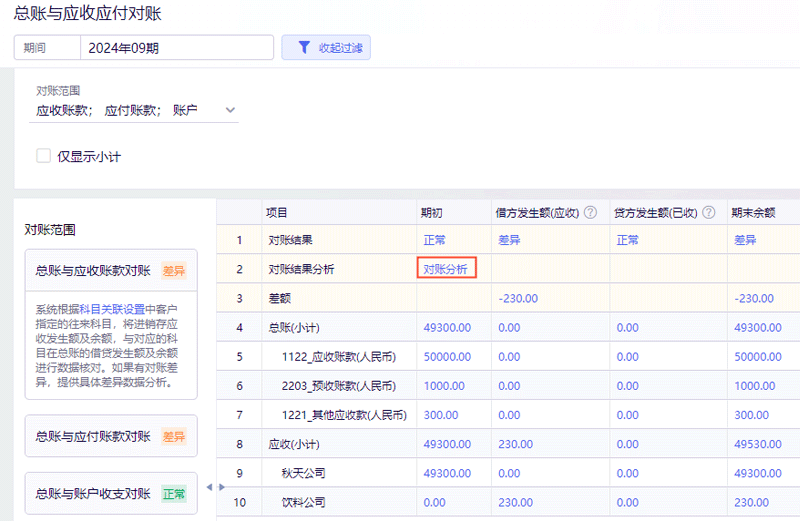Open 230.00 期末余额 of 饮料公司
This screenshot has height=521, width=800.
pyautogui.click(x=752, y=502)
